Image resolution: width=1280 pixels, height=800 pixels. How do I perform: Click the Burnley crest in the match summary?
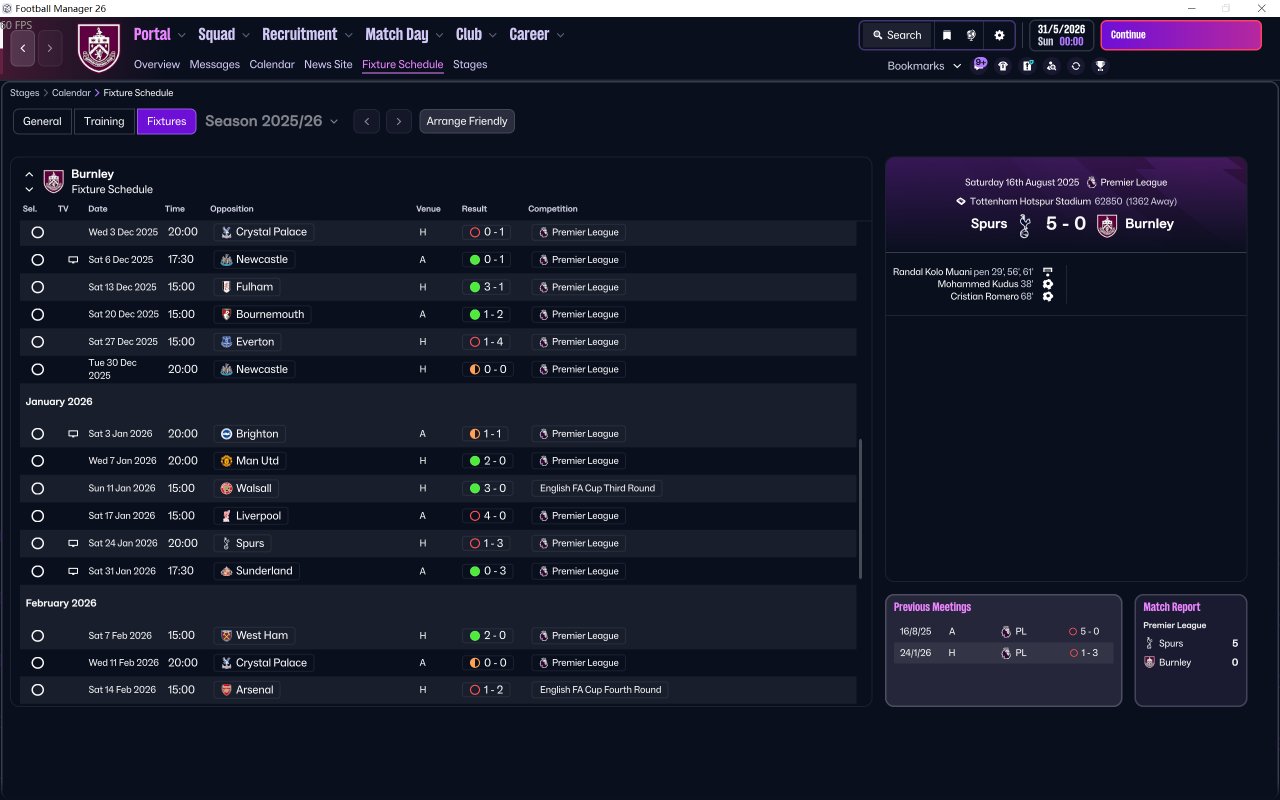(x=1106, y=225)
